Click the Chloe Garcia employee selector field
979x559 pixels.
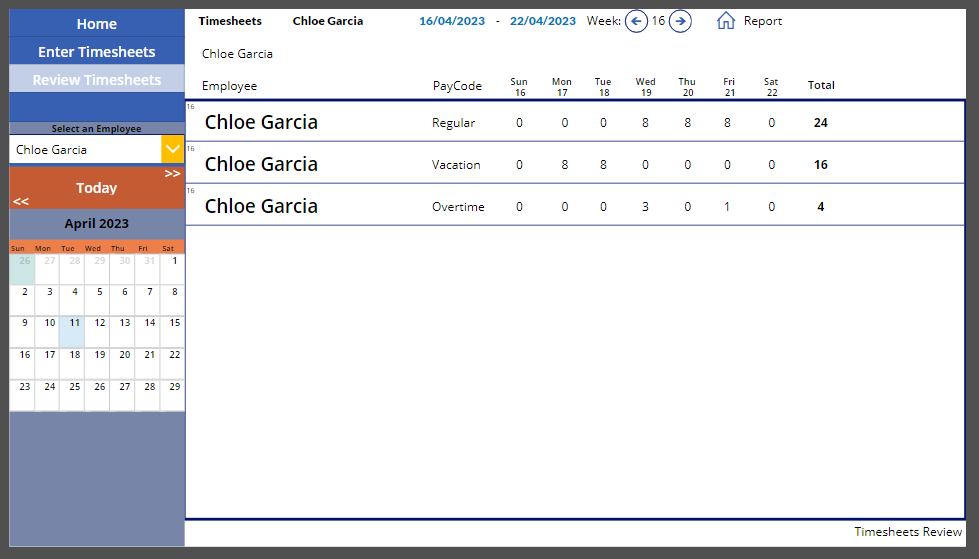[x=85, y=149]
